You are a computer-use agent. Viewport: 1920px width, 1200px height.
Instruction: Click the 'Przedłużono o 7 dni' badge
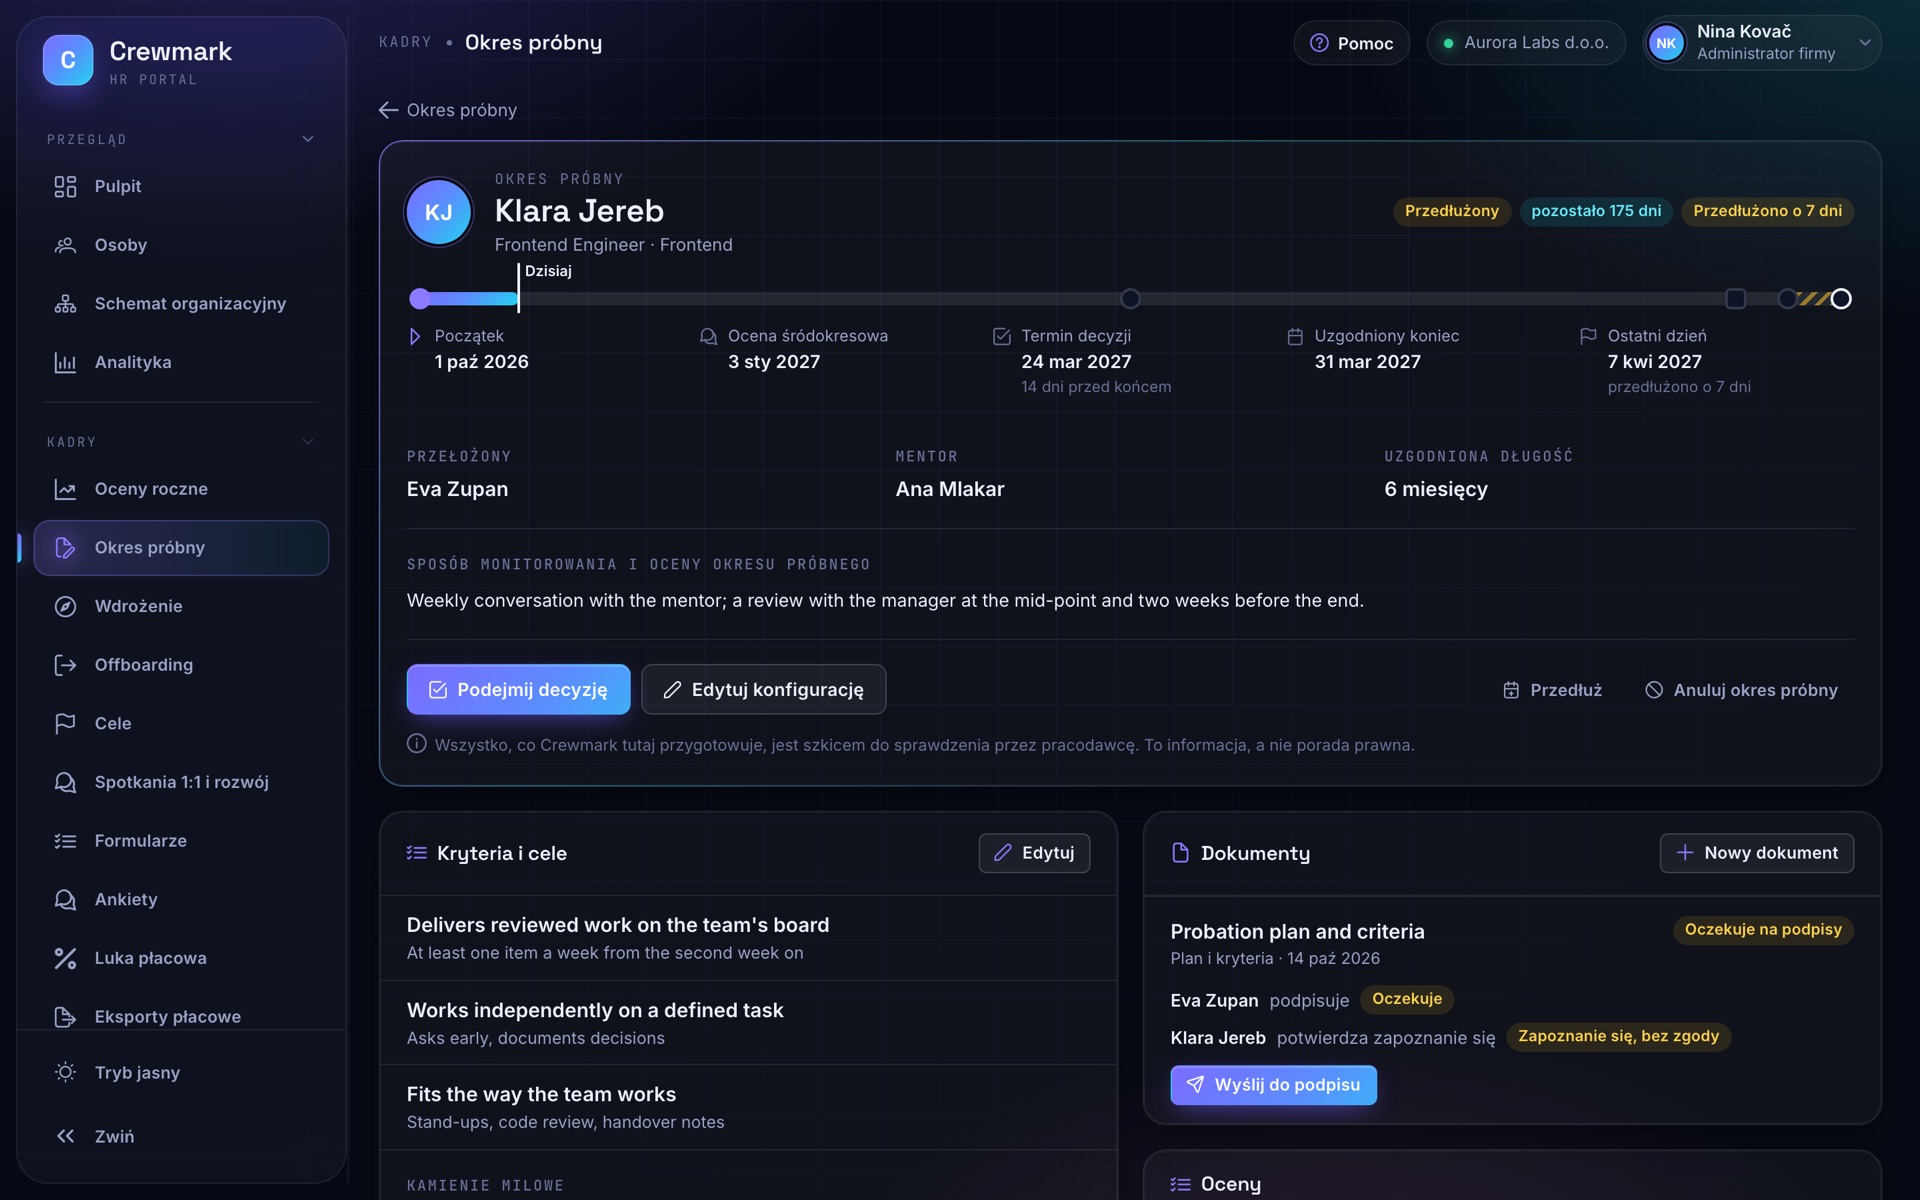(x=1767, y=211)
